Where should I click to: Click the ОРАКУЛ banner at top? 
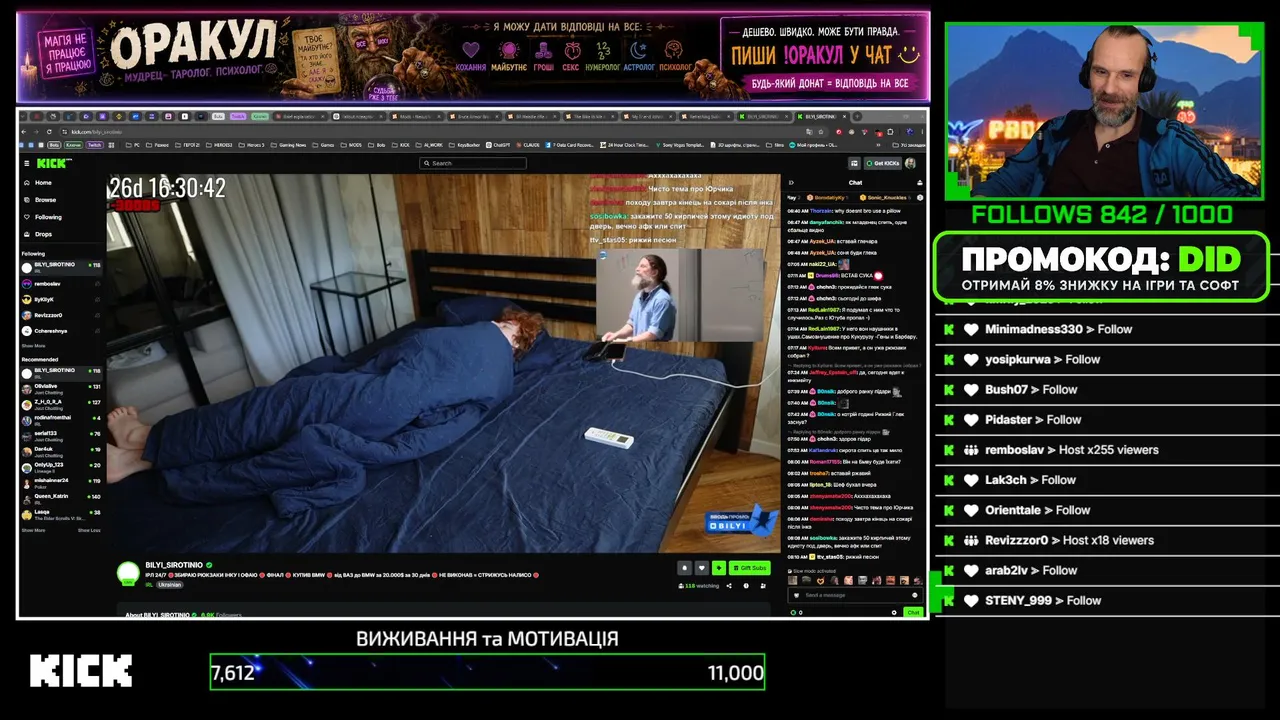click(x=474, y=56)
